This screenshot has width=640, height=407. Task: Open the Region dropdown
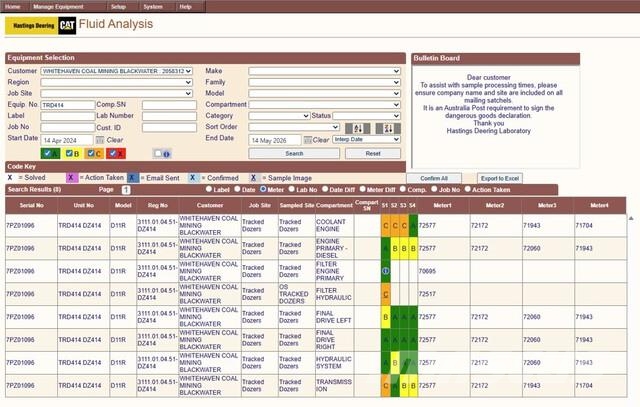click(x=117, y=82)
